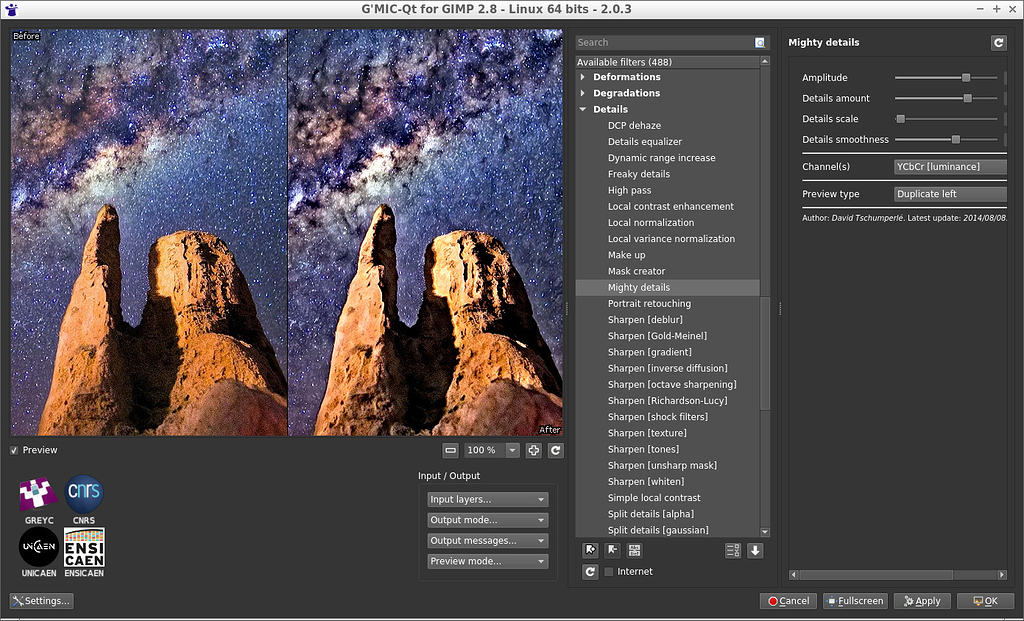Collapse the Details category
This screenshot has height=621, width=1024.
click(x=584, y=109)
